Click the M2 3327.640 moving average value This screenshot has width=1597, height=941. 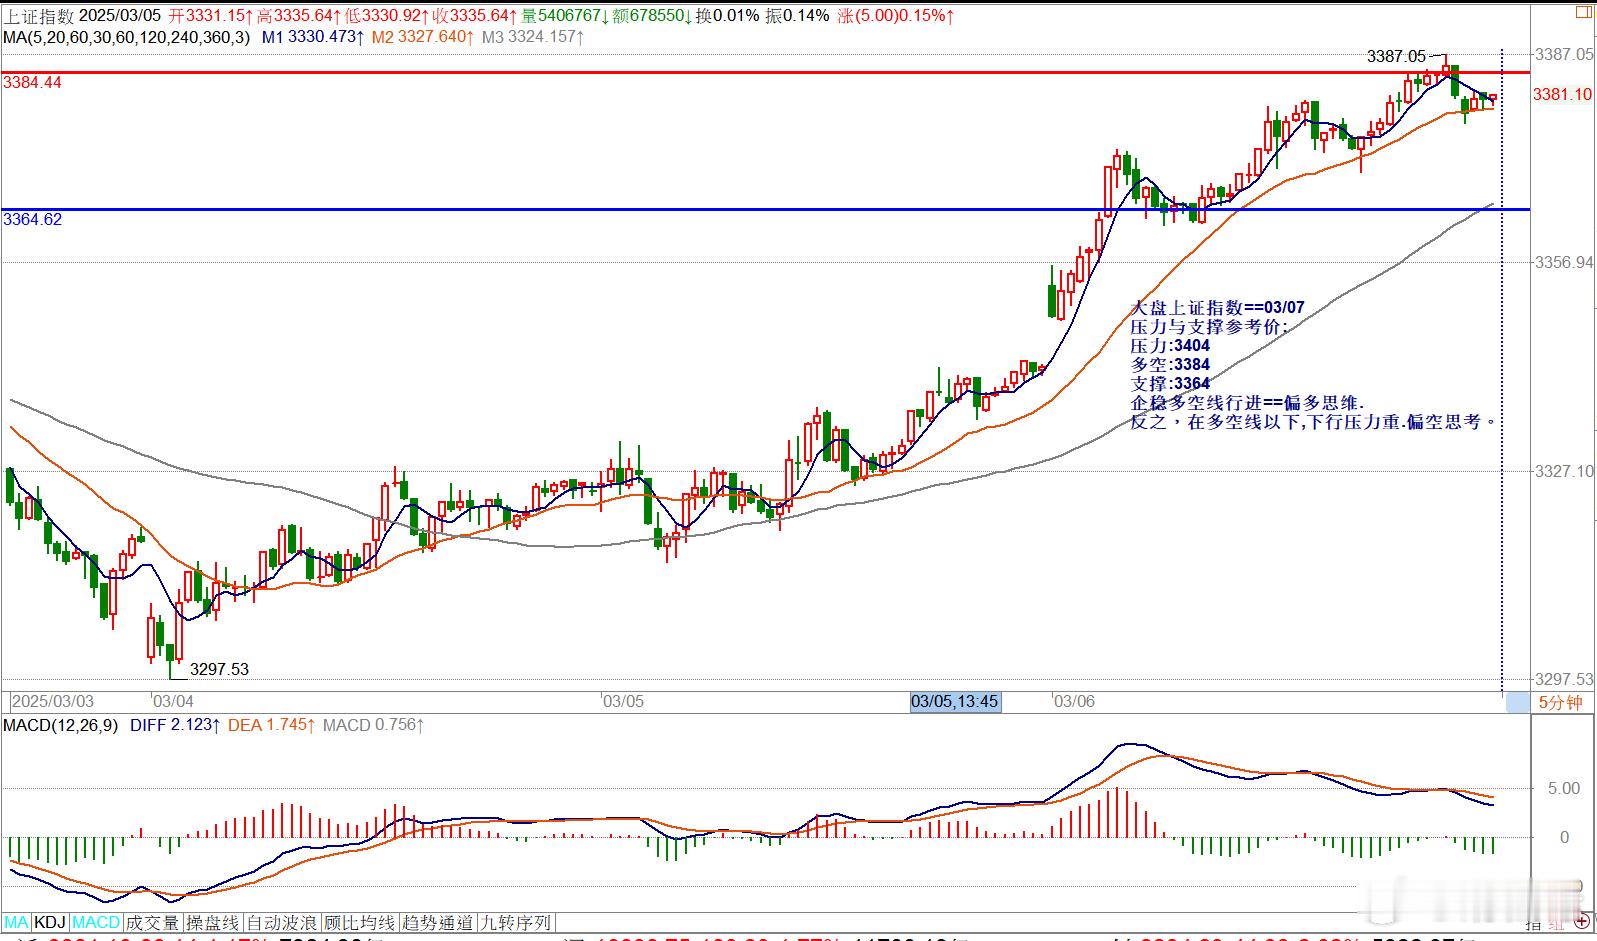click(421, 37)
